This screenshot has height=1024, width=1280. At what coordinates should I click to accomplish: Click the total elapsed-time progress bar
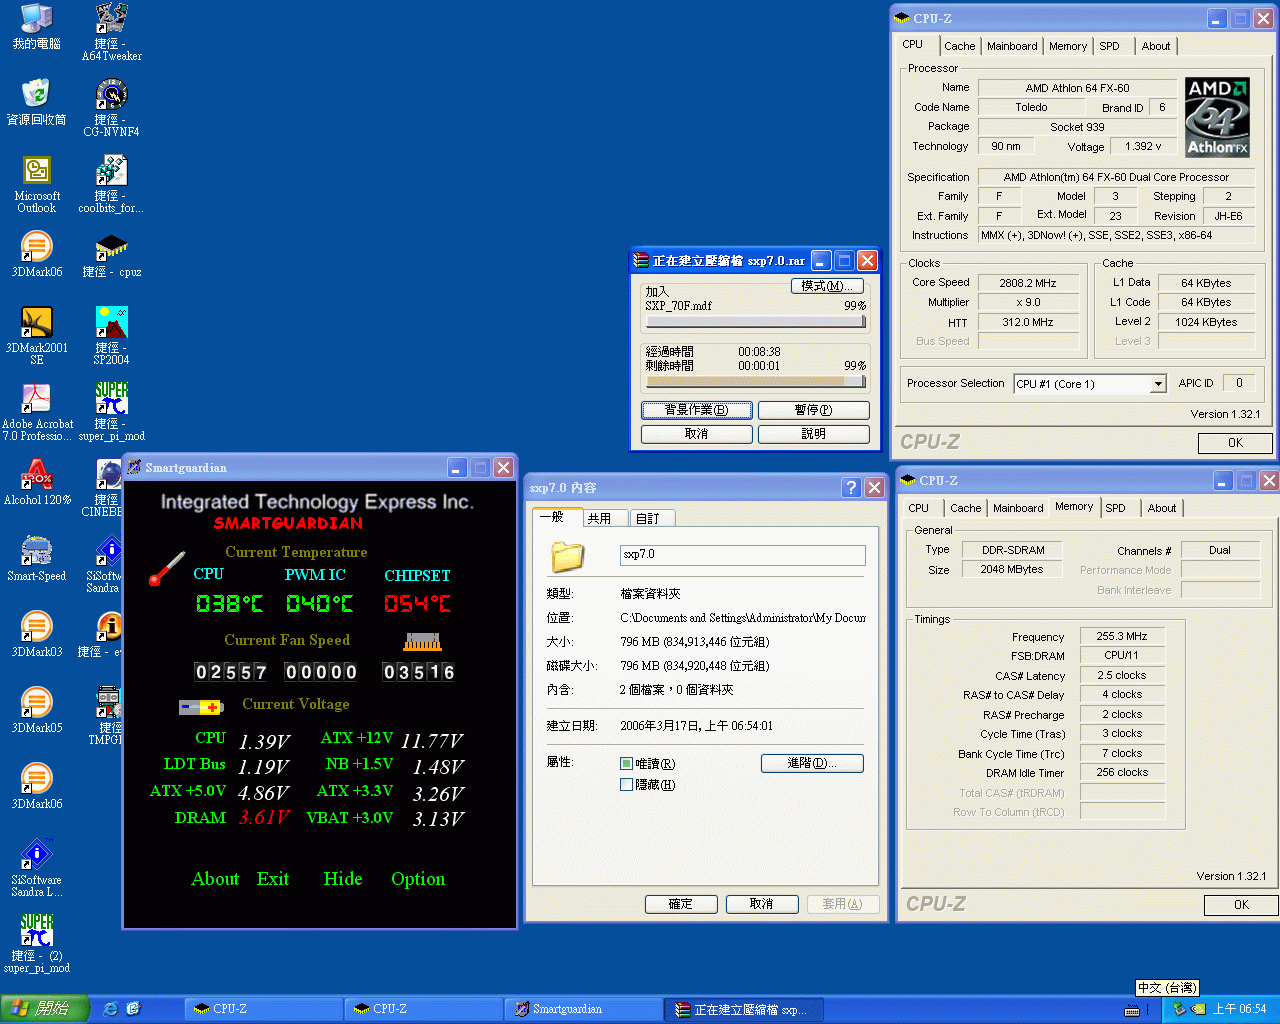point(755,381)
